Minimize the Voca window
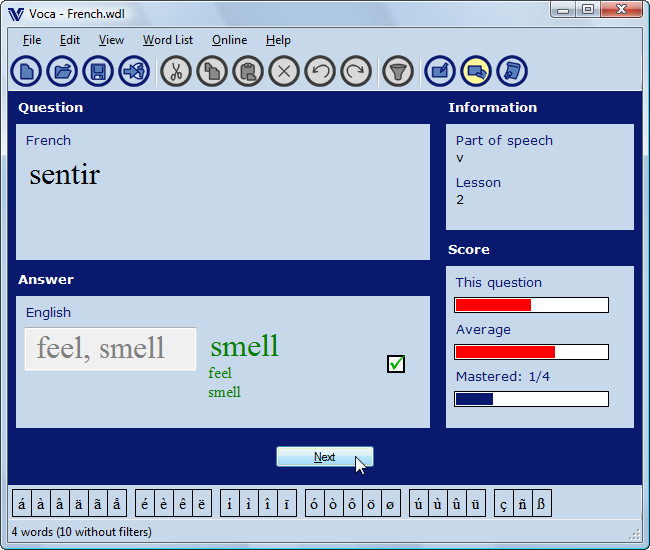 coord(563,10)
